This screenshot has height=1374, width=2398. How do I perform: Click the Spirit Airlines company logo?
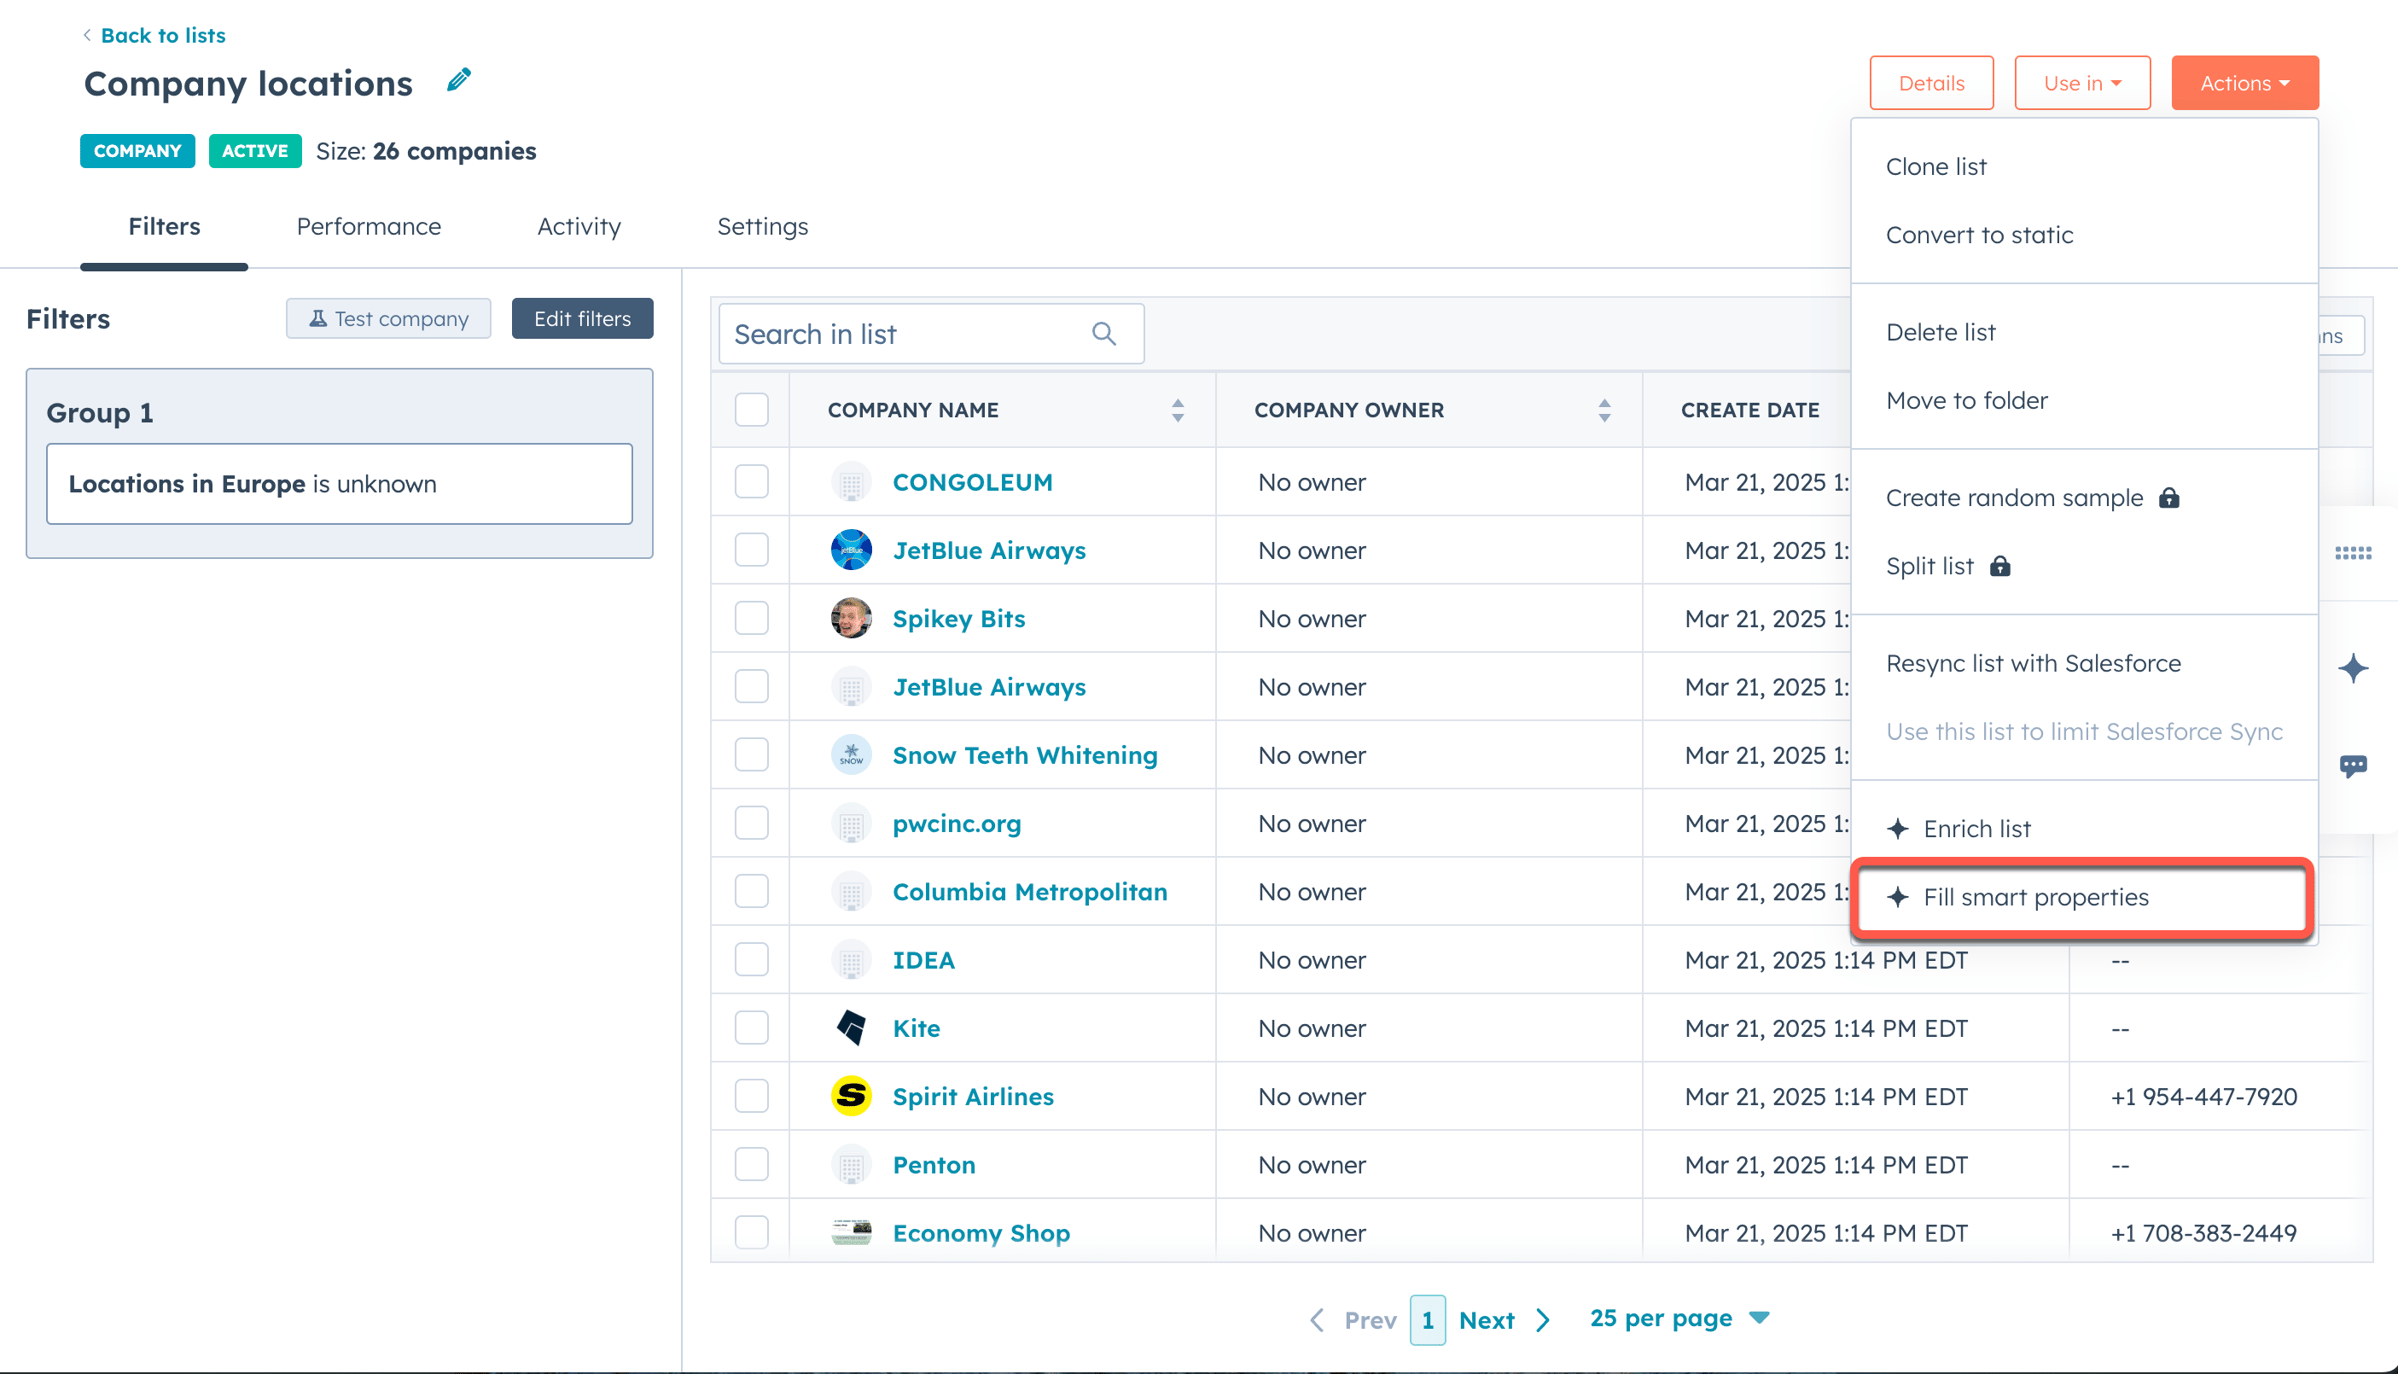pyautogui.click(x=851, y=1096)
